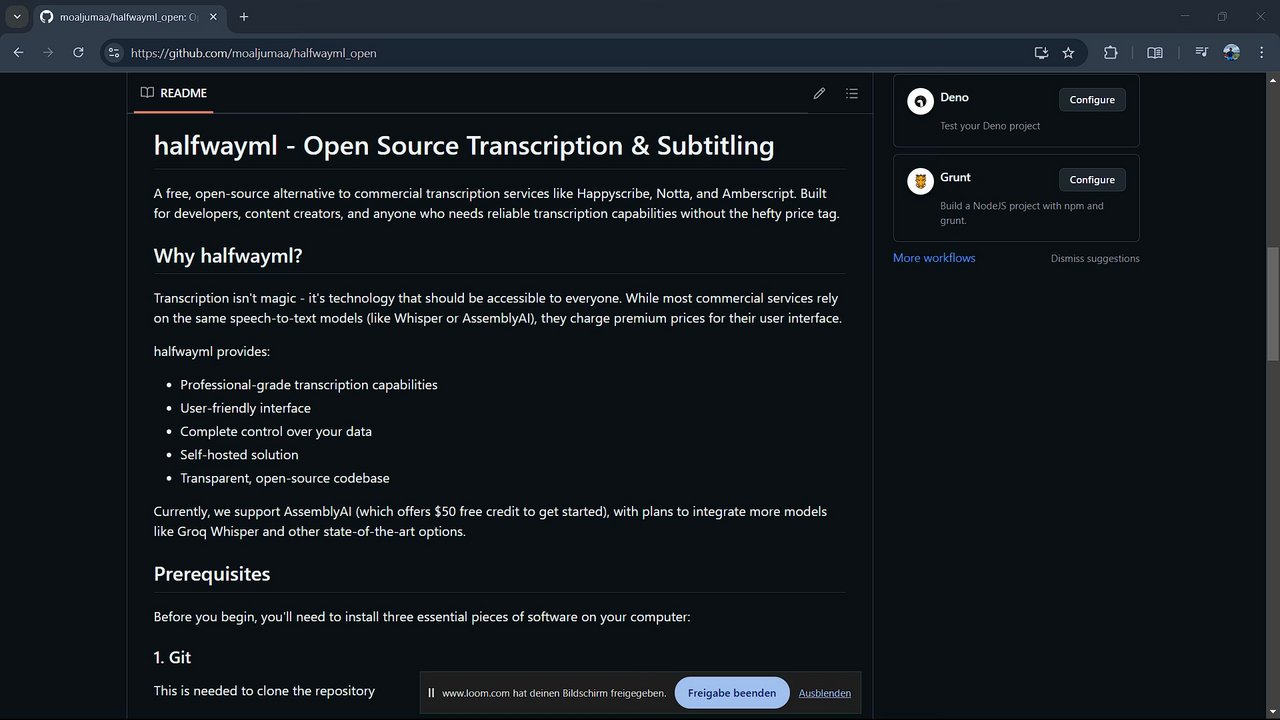Open the tab search dropdown arrow

coord(17,17)
